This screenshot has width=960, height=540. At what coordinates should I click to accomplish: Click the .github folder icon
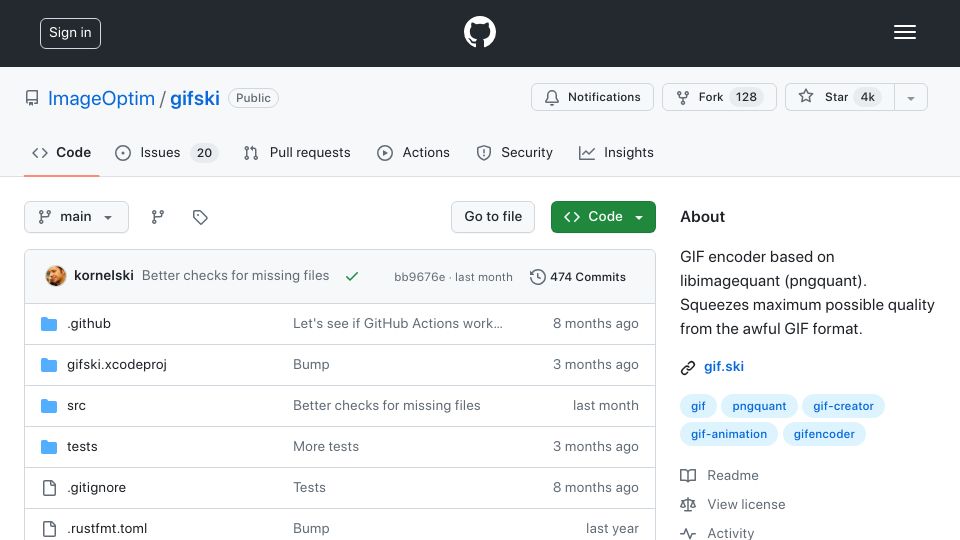49,324
